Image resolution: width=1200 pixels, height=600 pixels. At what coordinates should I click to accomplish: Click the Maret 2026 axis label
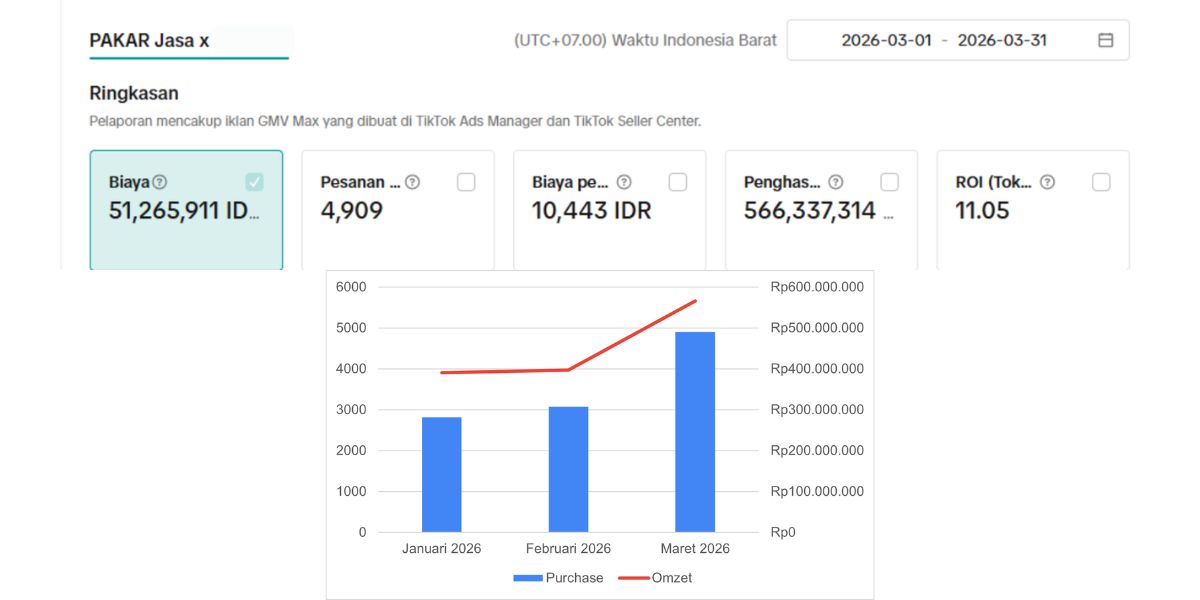[x=695, y=548]
